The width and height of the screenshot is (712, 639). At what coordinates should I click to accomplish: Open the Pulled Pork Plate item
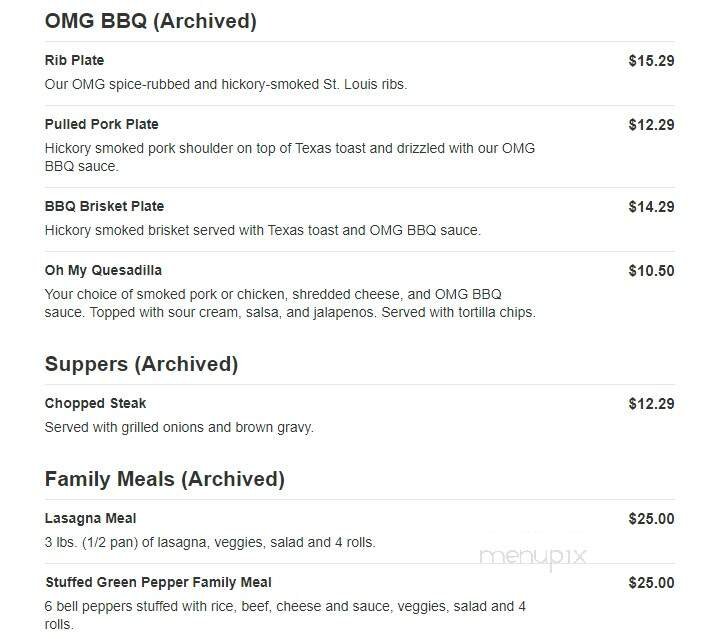click(x=101, y=125)
